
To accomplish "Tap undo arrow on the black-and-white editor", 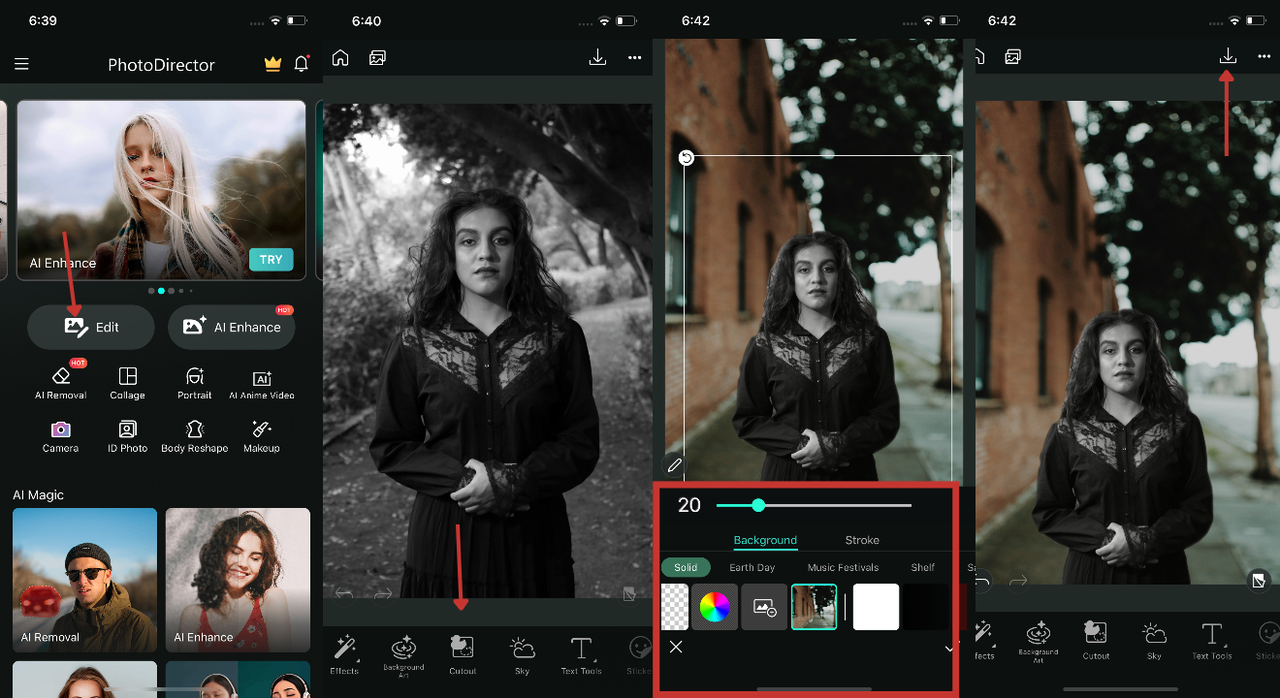I will point(344,594).
